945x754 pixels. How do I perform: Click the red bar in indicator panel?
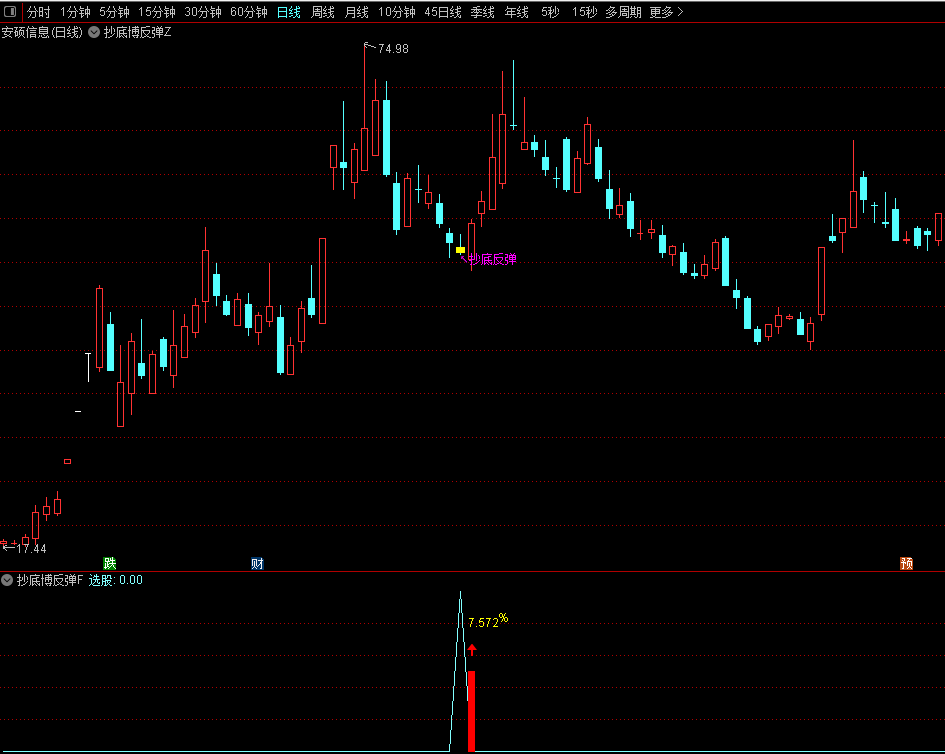[x=471, y=710]
